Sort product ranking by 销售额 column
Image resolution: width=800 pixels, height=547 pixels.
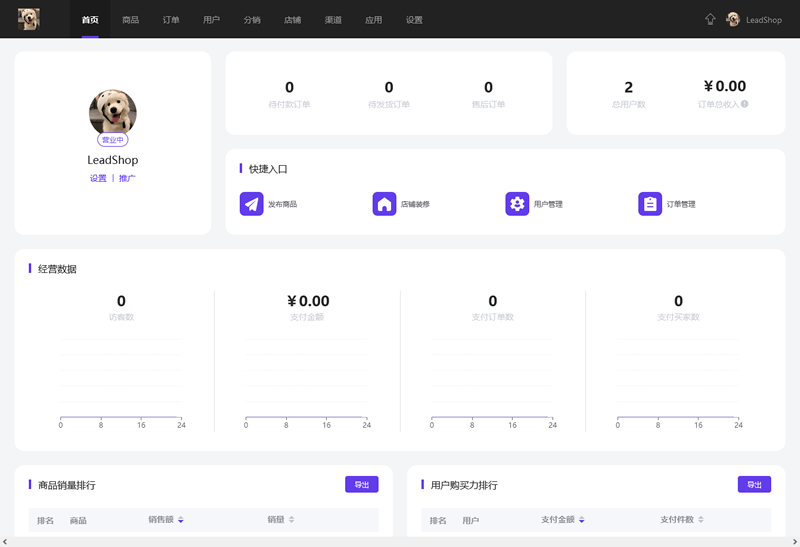coord(181,520)
